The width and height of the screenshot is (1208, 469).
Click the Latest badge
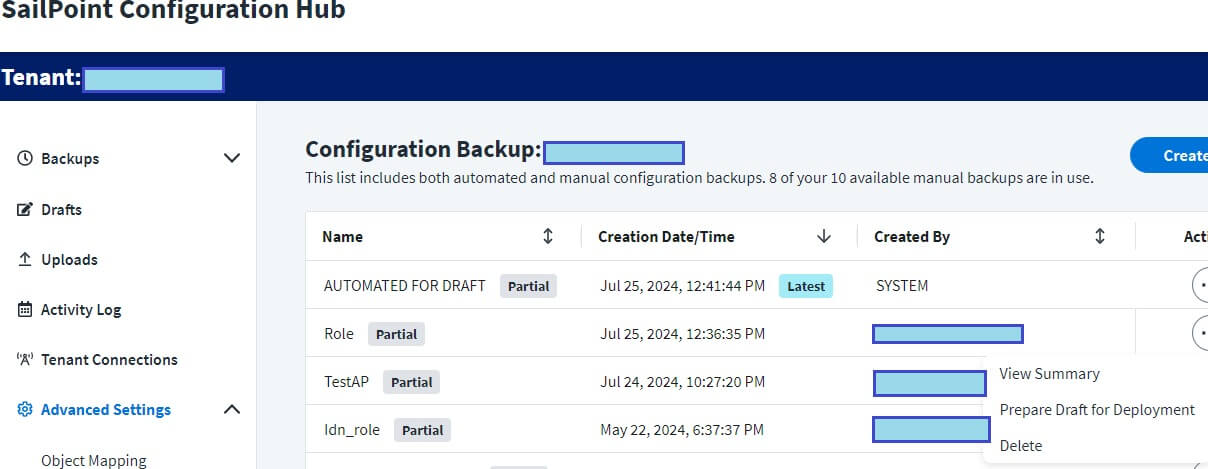coord(806,286)
